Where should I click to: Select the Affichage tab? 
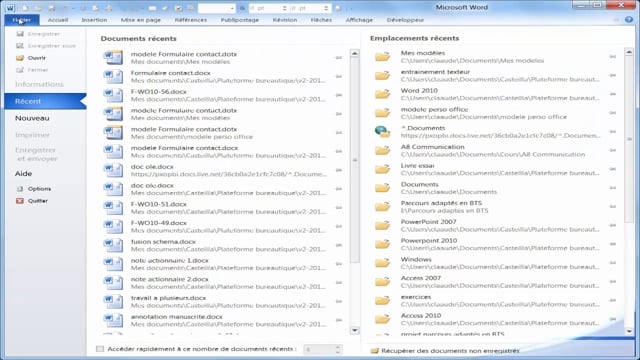coord(359,20)
